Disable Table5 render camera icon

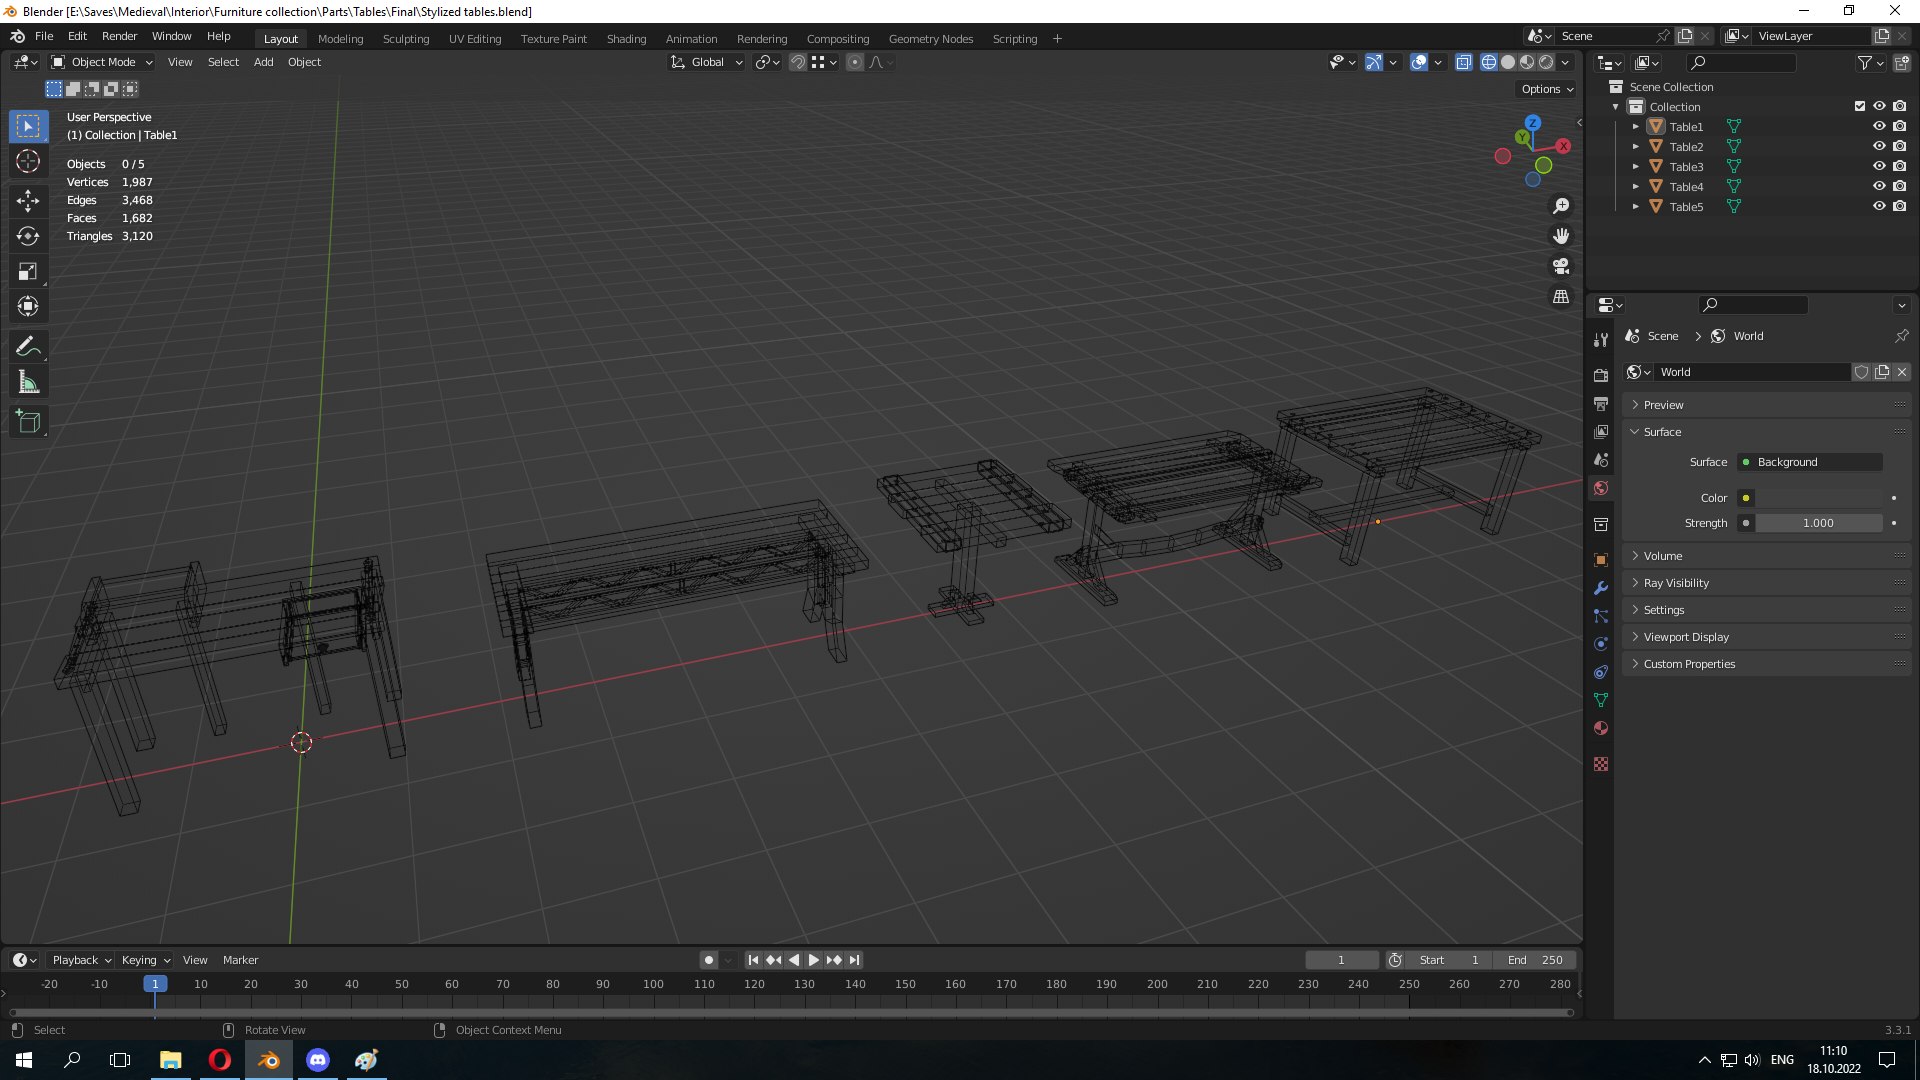tap(1899, 206)
